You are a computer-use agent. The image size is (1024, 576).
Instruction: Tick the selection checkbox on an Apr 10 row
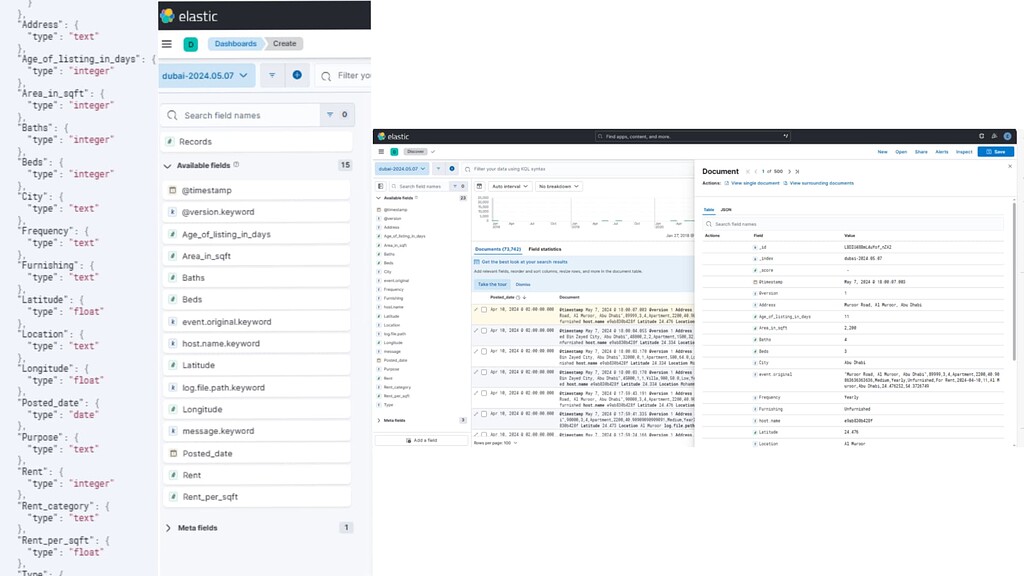(x=483, y=331)
